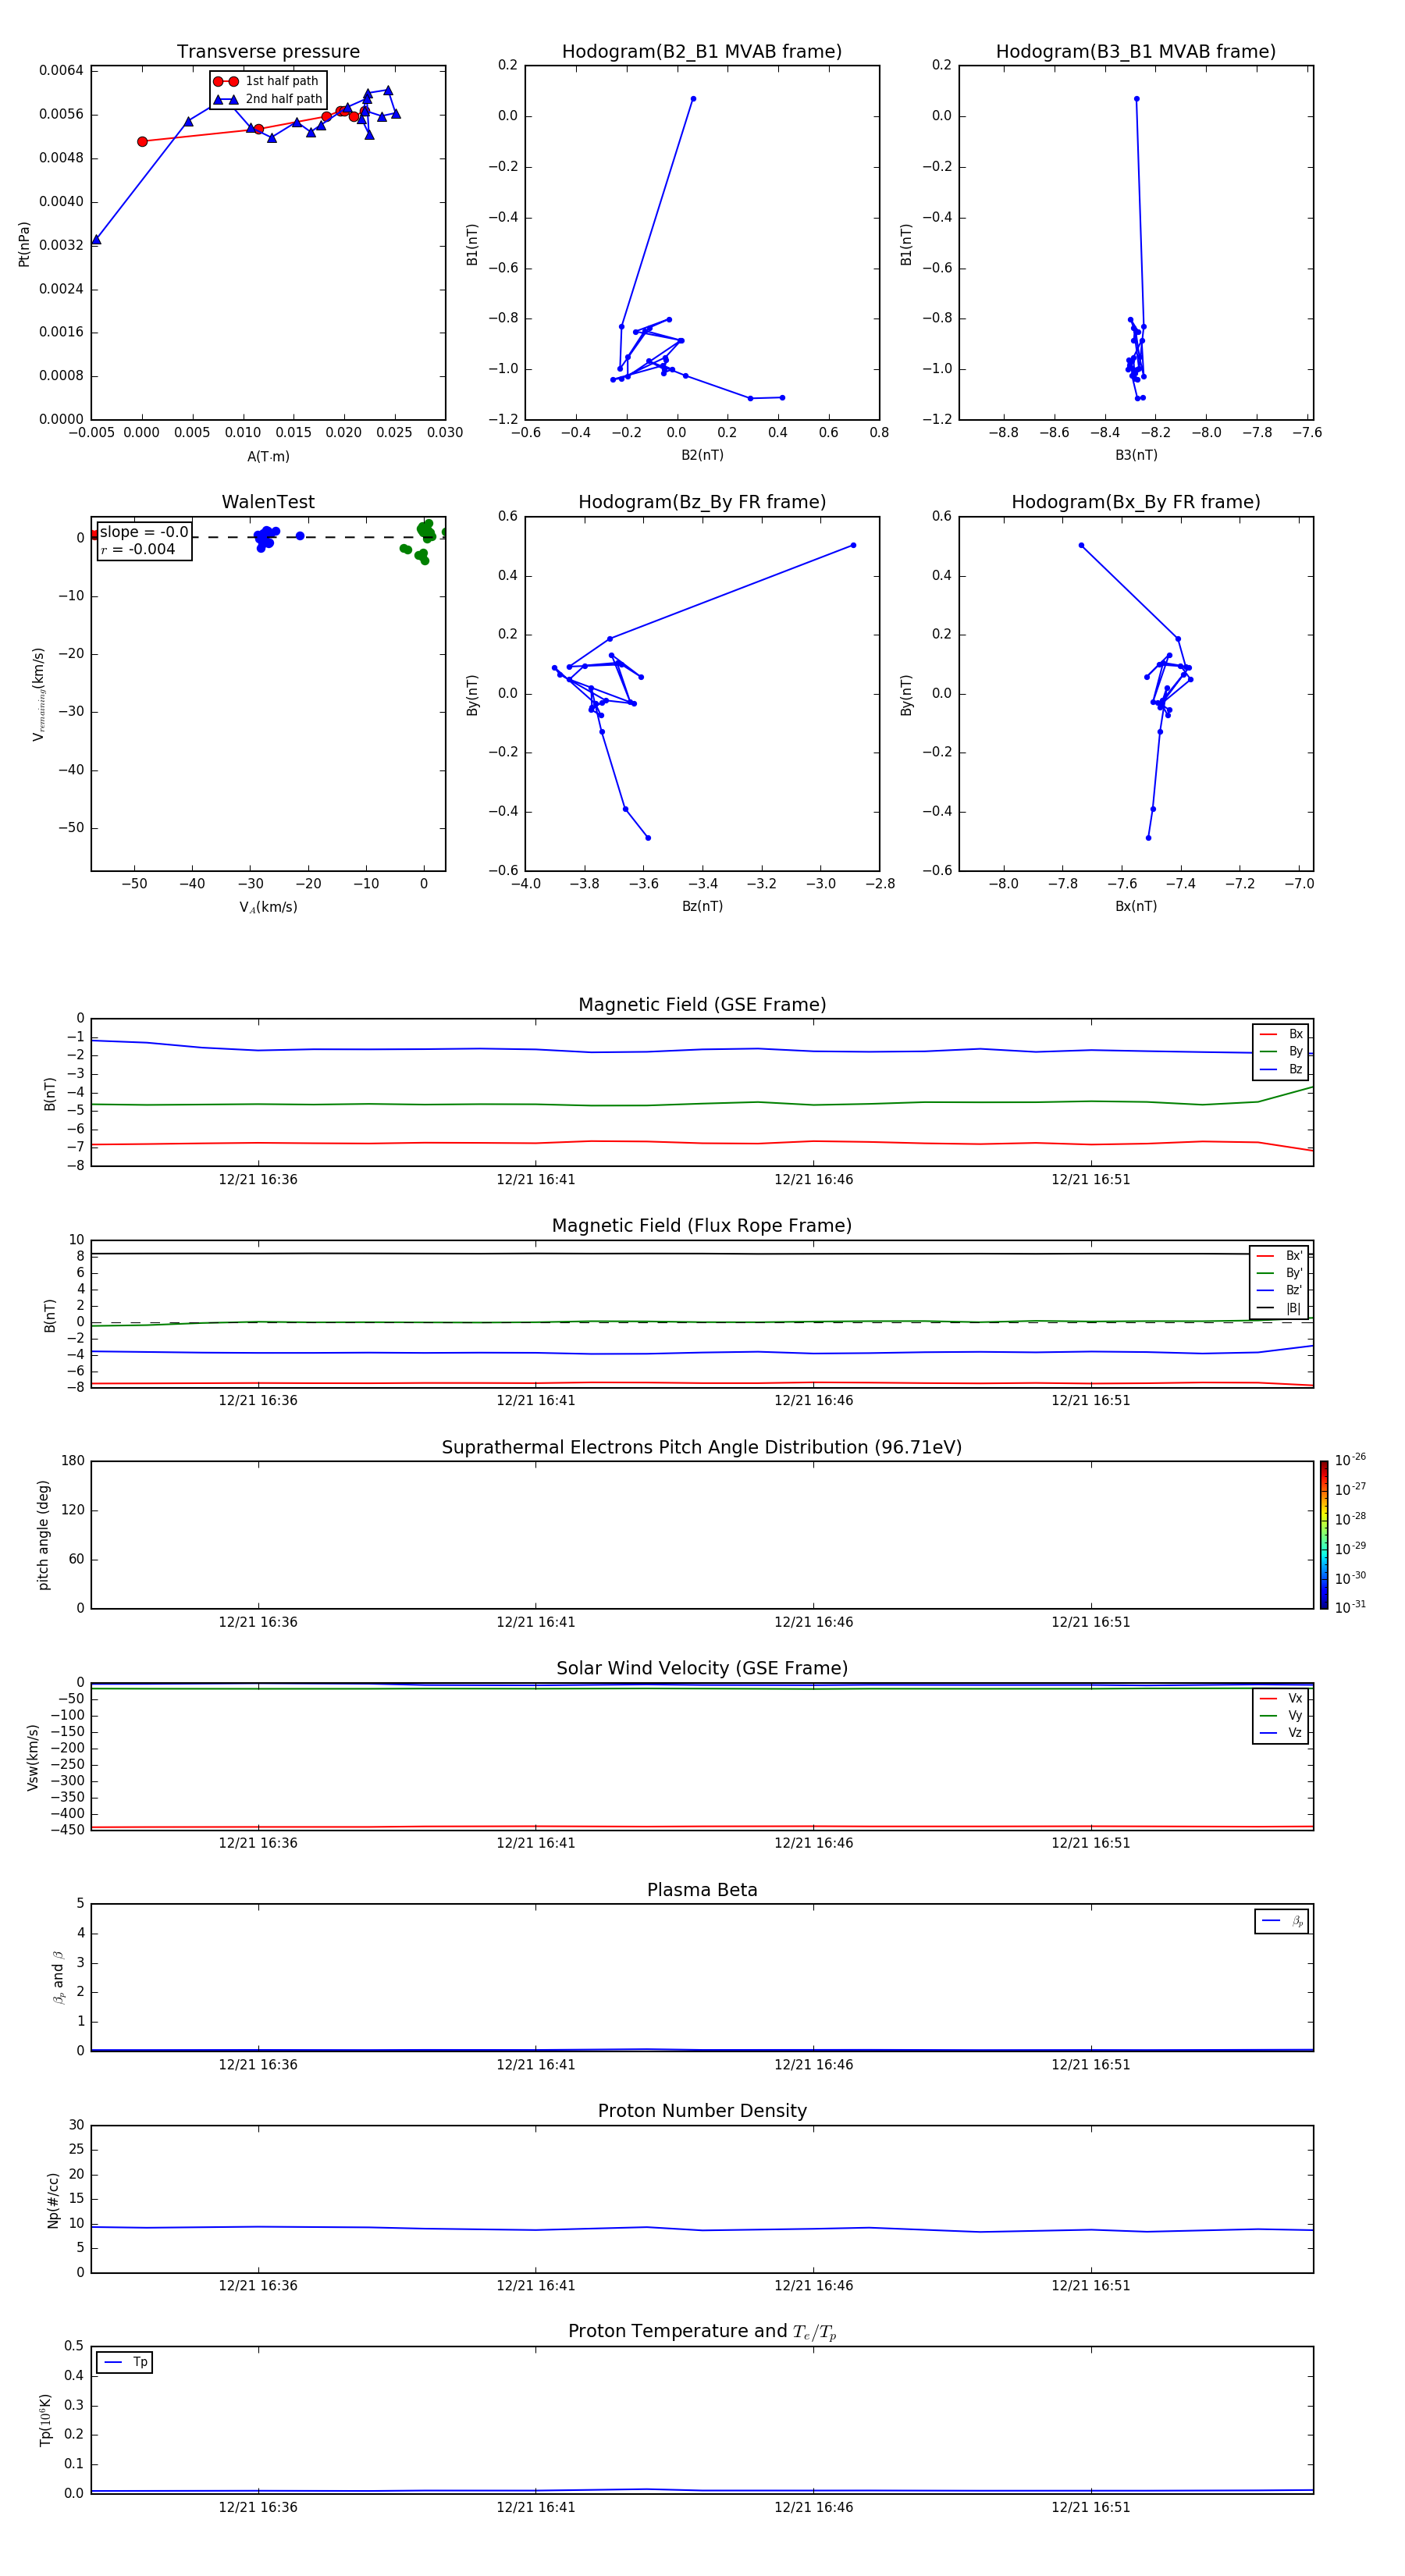Click the 'A(T·m)' x-axis label
Screen dimensions: 1405x2576
pyautogui.click(x=268, y=457)
